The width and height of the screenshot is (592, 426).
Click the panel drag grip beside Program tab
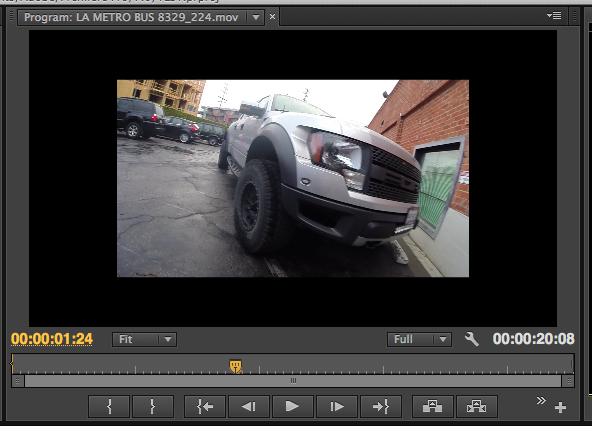tap(11, 16)
